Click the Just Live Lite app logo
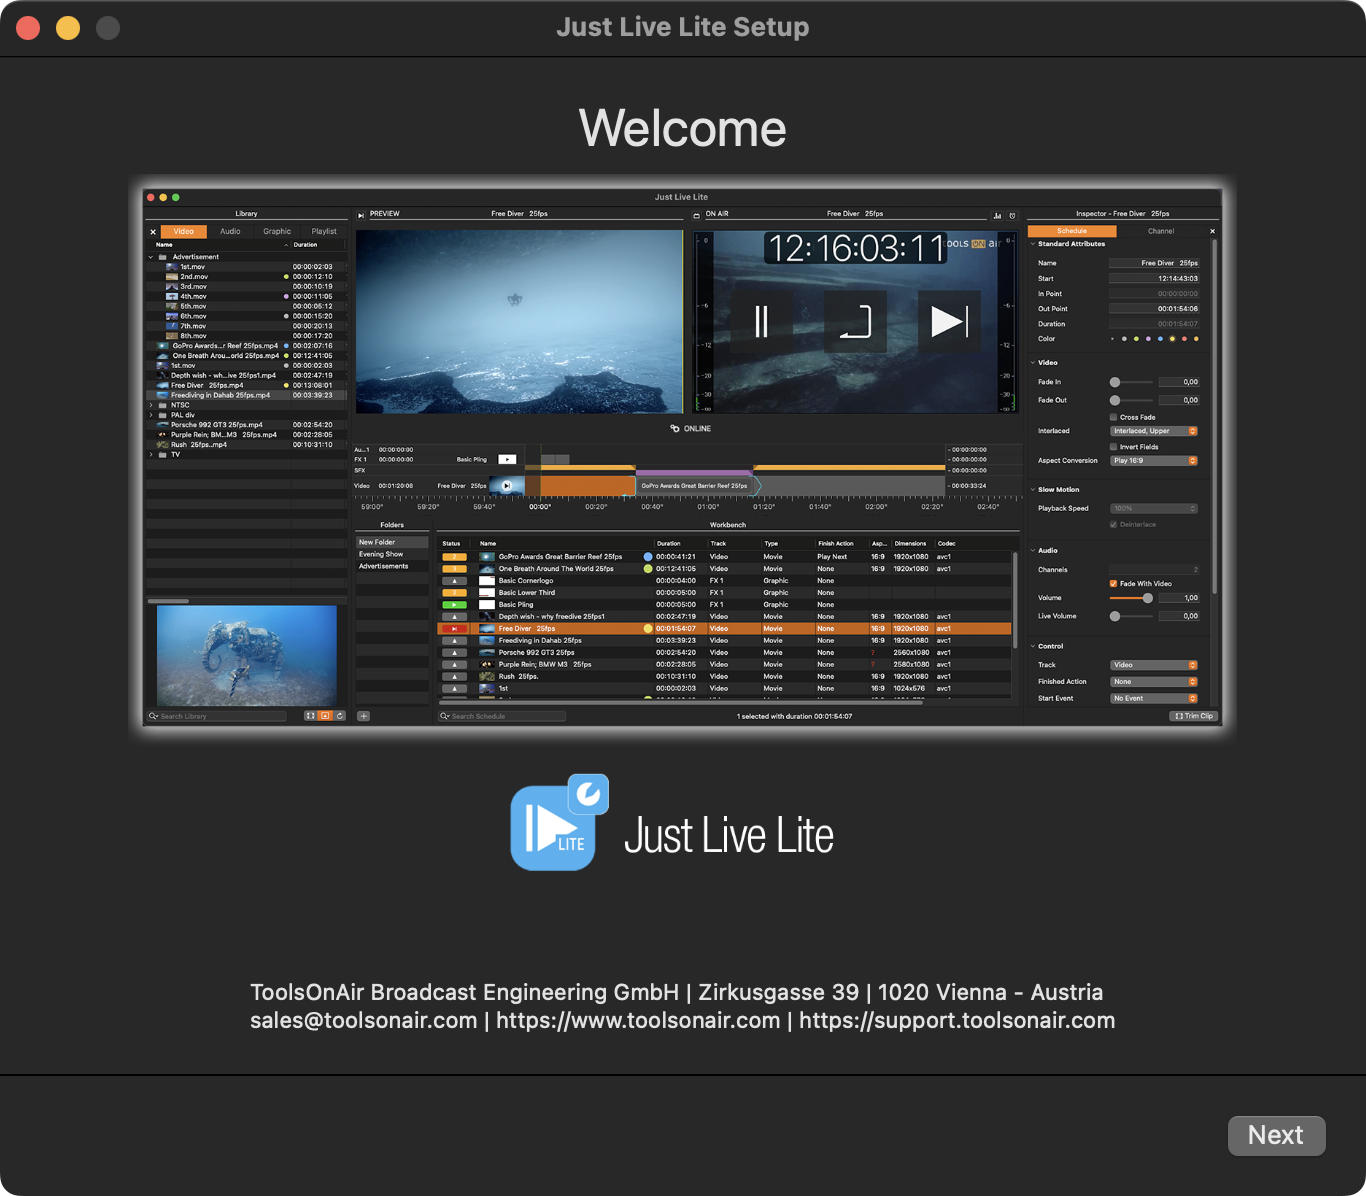The width and height of the screenshot is (1366, 1196). [x=559, y=823]
